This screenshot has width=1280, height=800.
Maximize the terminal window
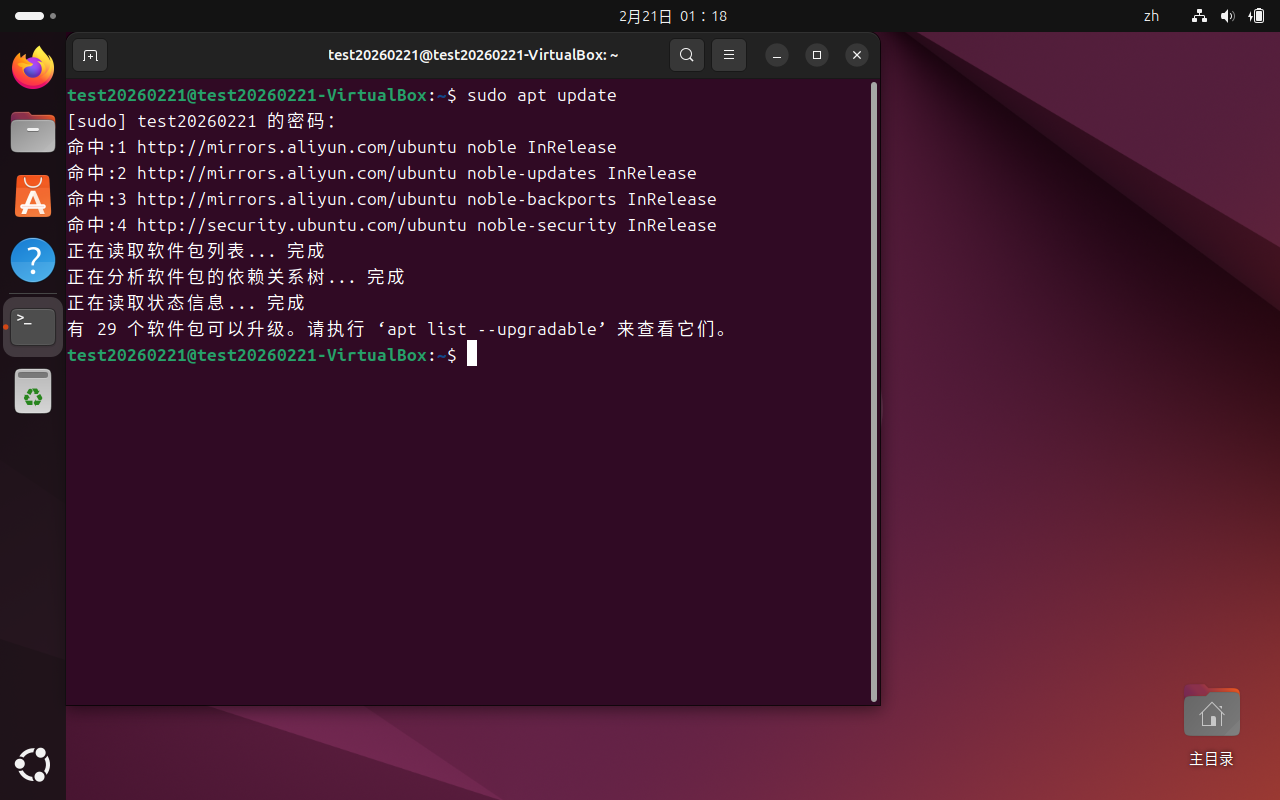coord(817,55)
